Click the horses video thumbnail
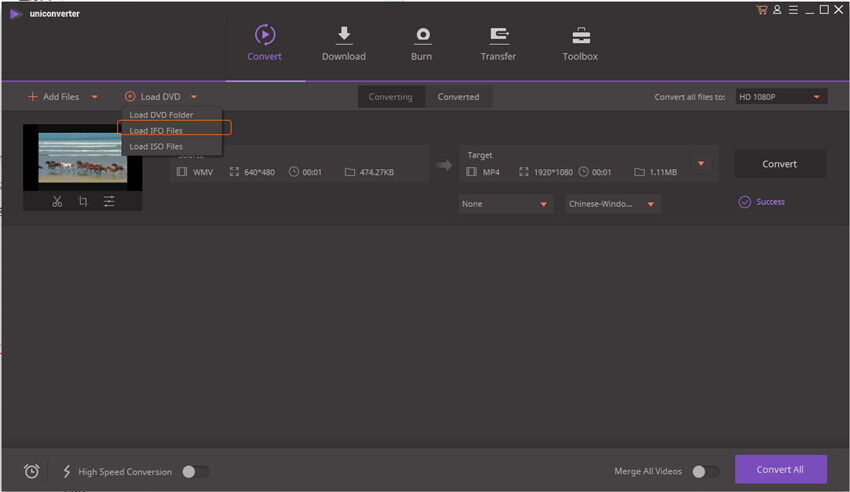This screenshot has width=850, height=492. pyautogui.click(x=82, y=157)
